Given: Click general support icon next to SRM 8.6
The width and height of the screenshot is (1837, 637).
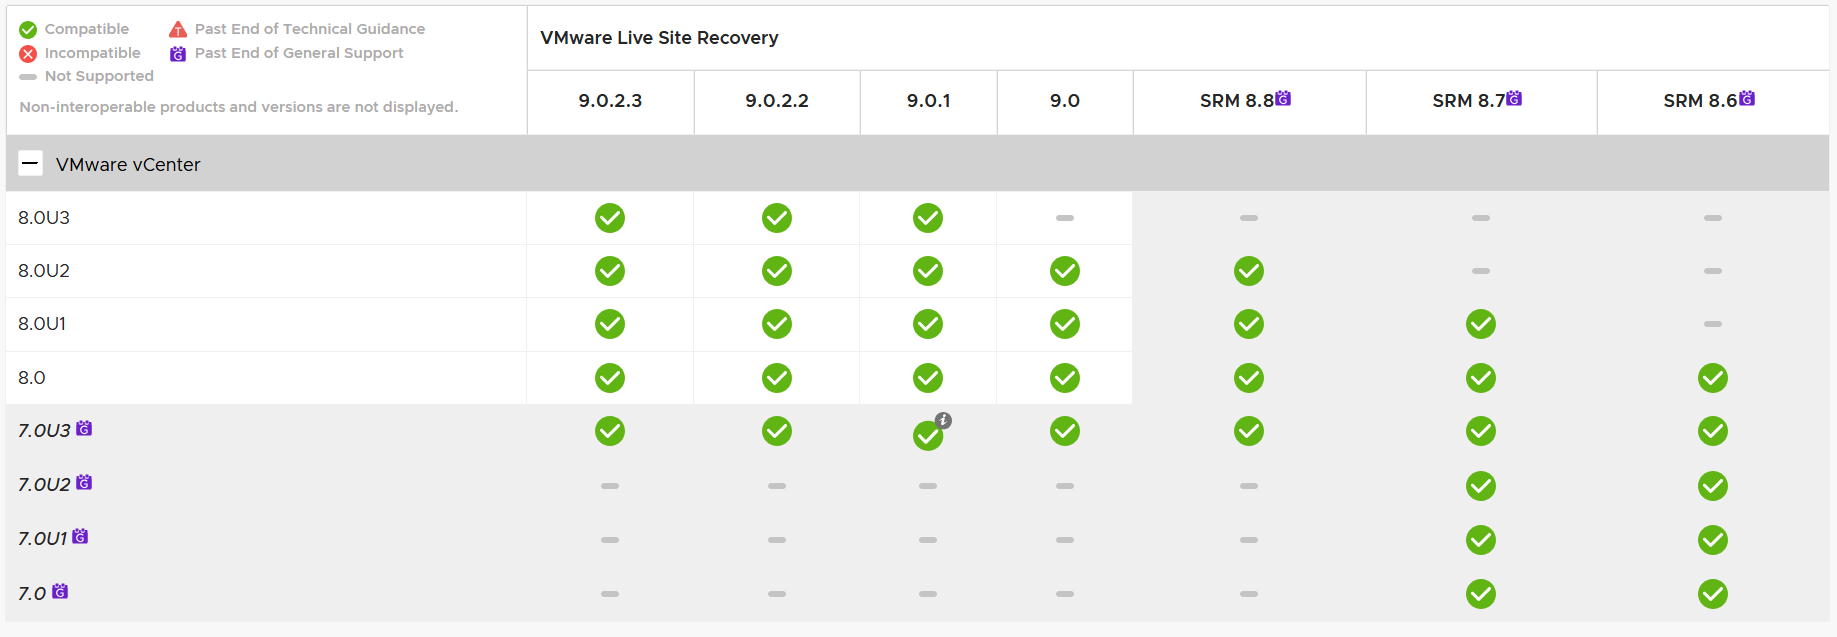Looking at the screenshot, I should pyautogui.click(x=1746, y=98).
